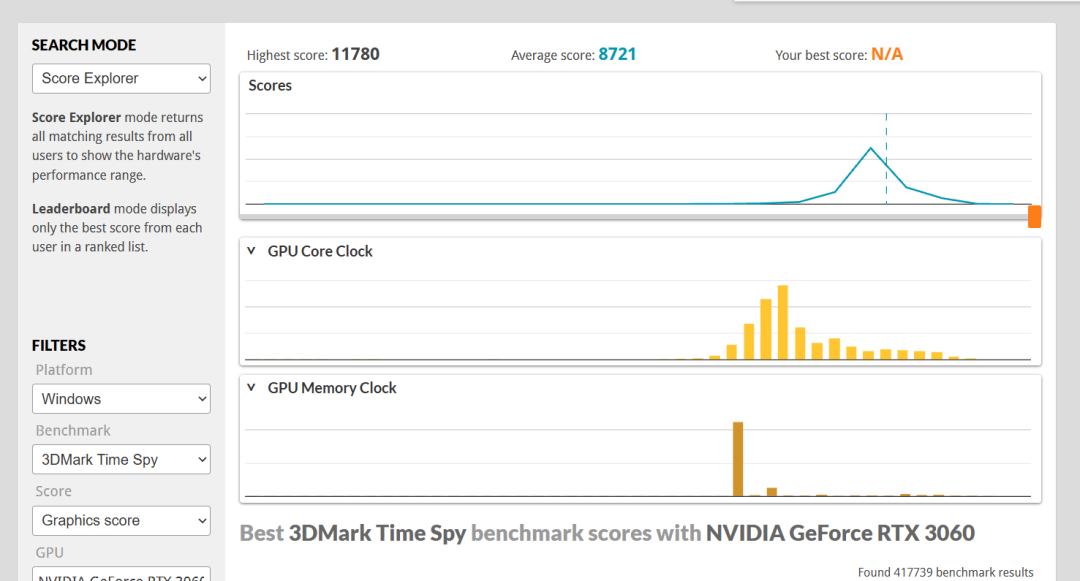This screenshot has height=581, width=1080.
Task: Click the average score value 8721
Action: click(x=617, y=54)
